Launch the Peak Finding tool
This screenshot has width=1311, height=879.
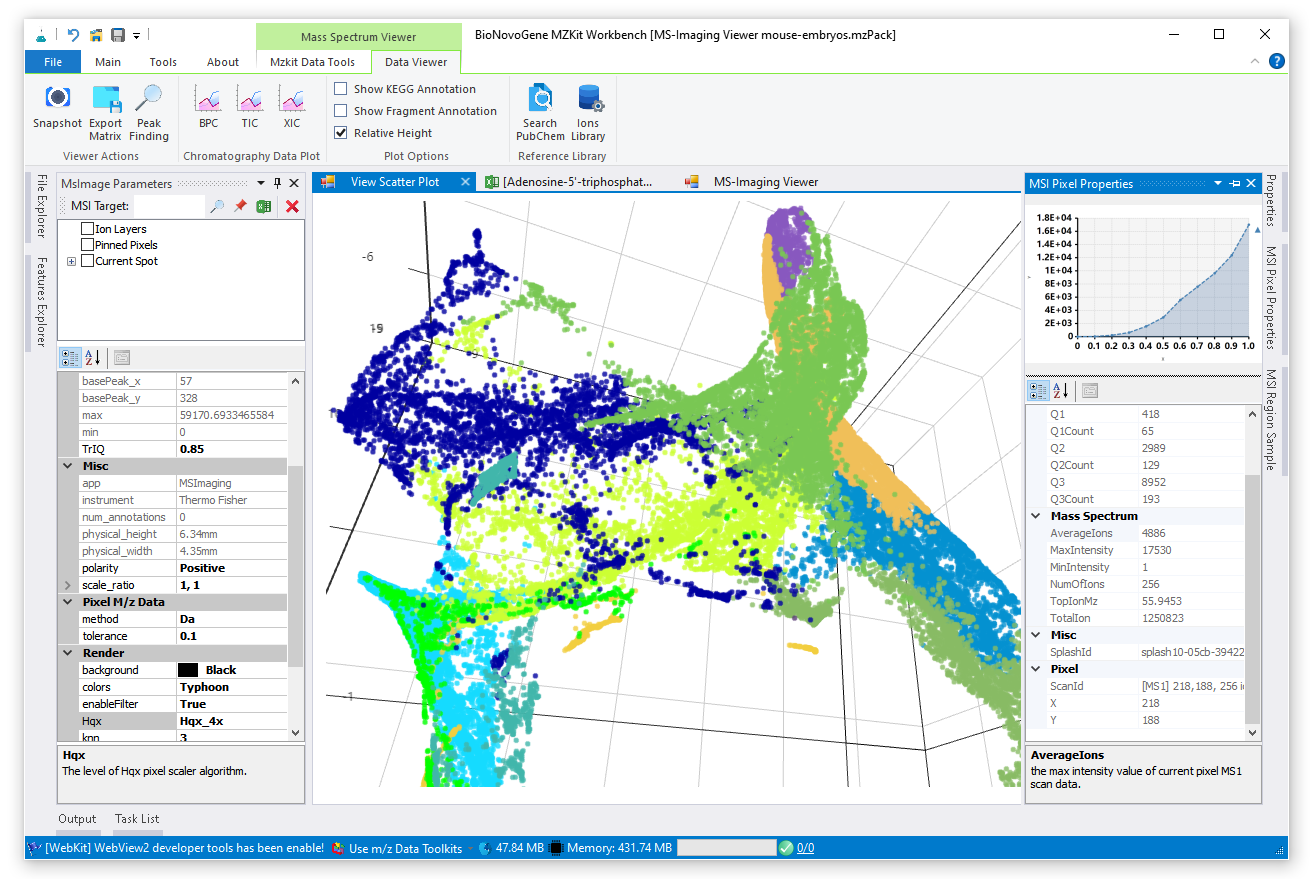[x=149, y=100]
